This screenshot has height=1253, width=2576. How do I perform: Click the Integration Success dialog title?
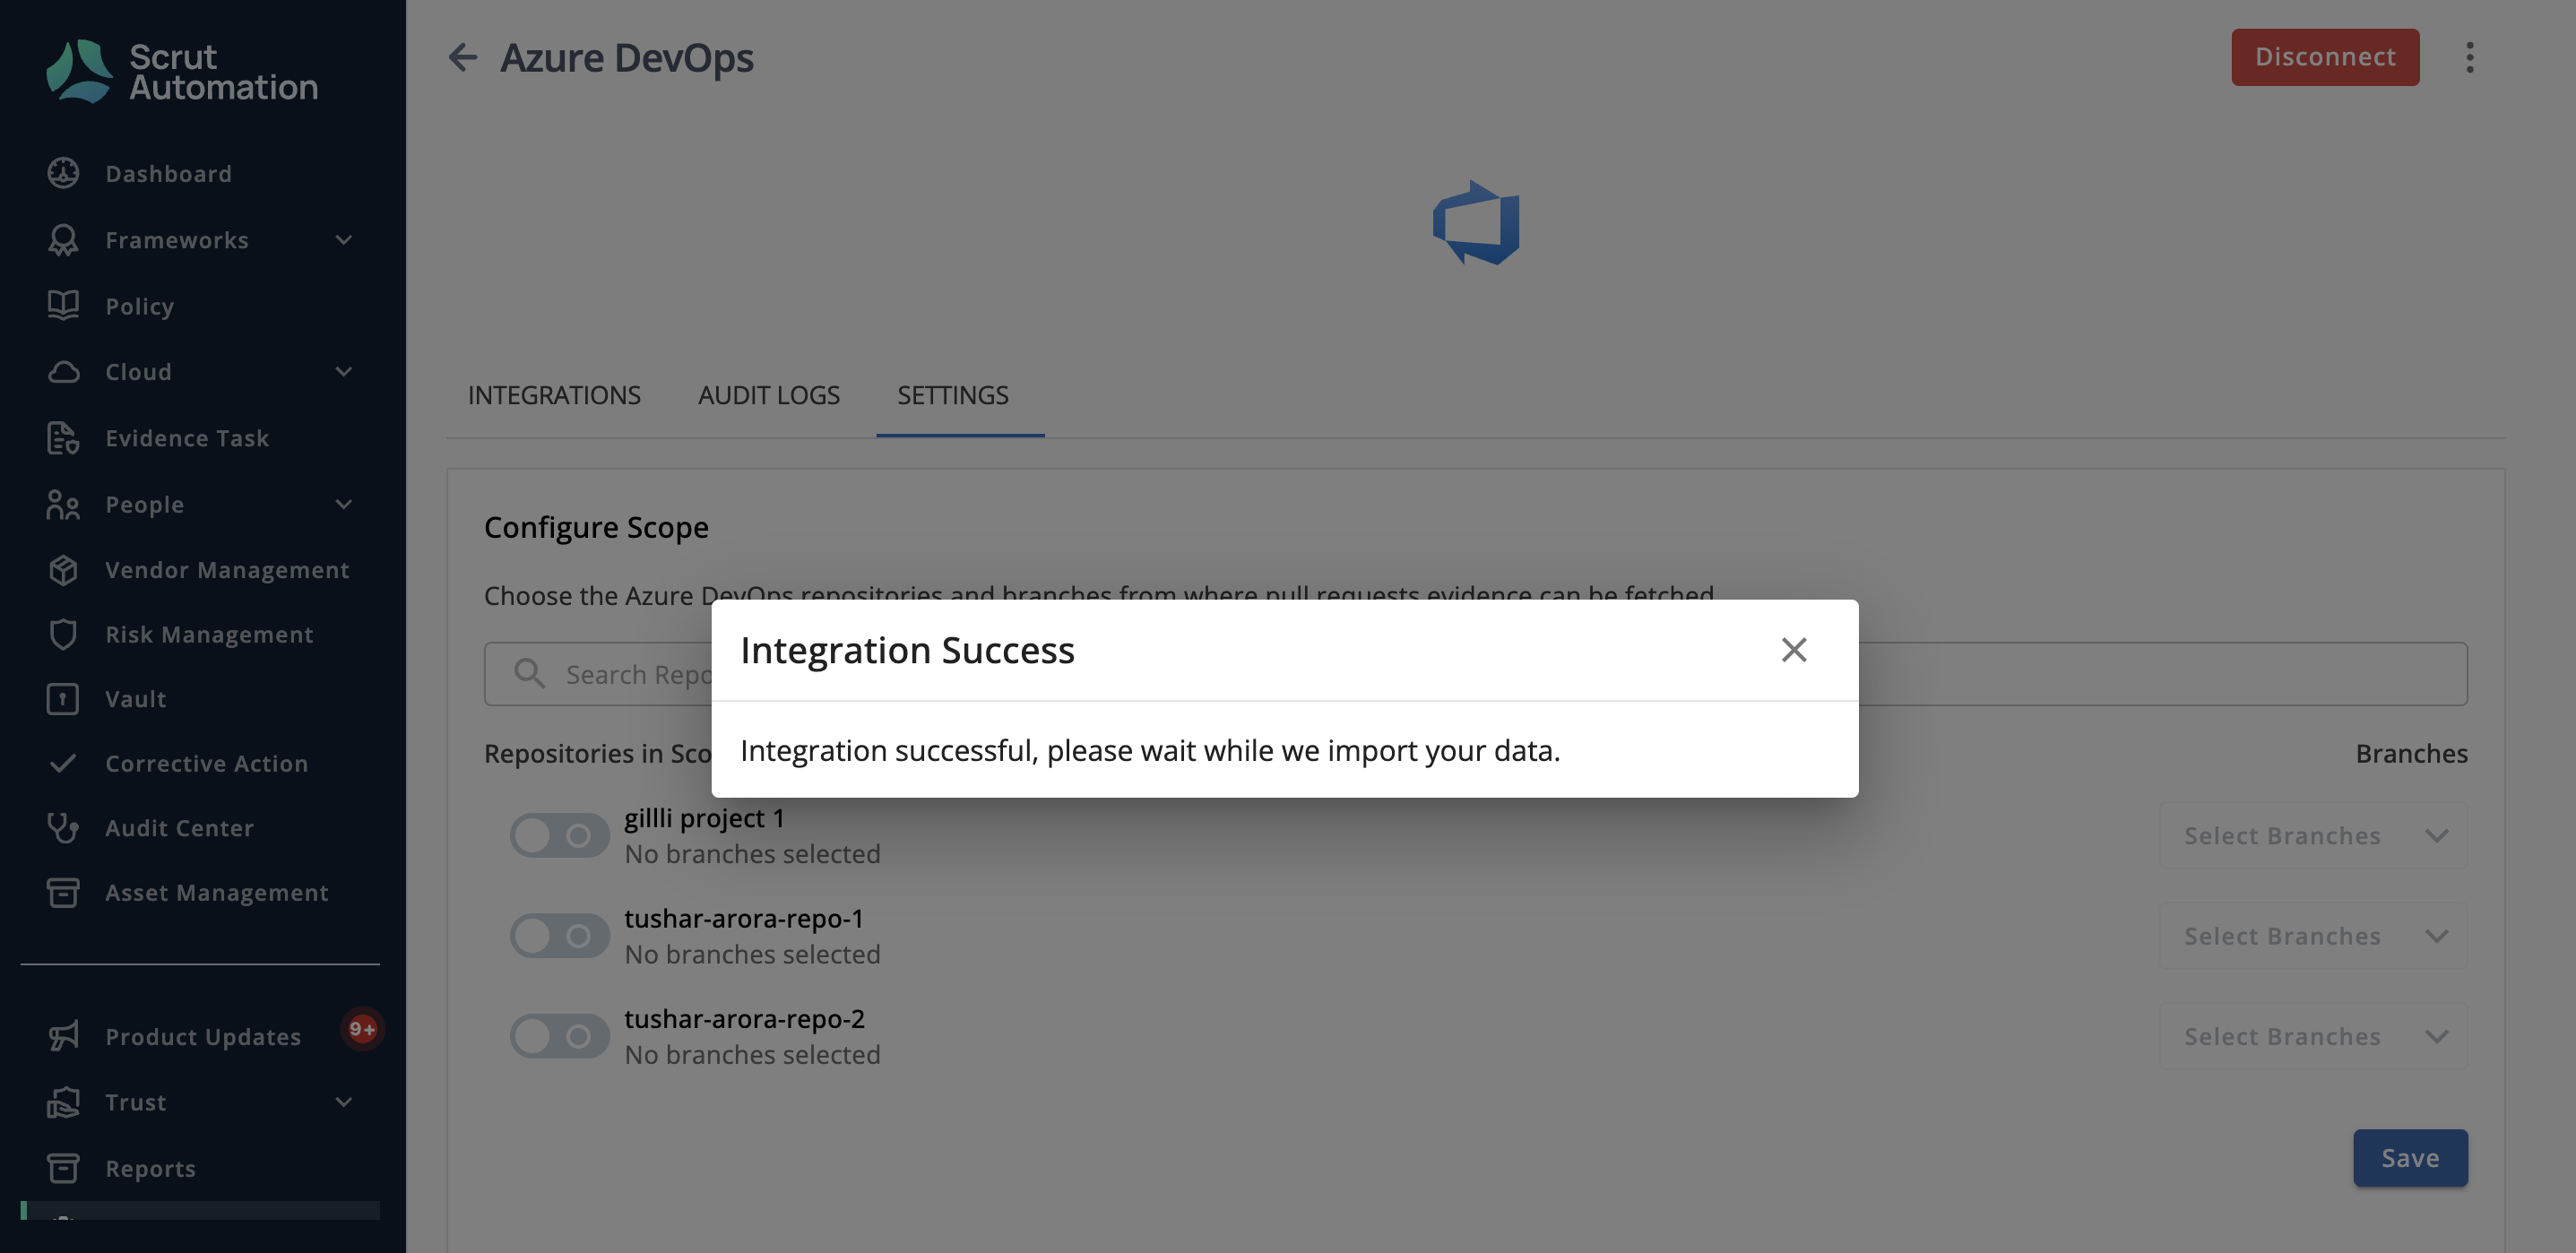tap(907, 650)
